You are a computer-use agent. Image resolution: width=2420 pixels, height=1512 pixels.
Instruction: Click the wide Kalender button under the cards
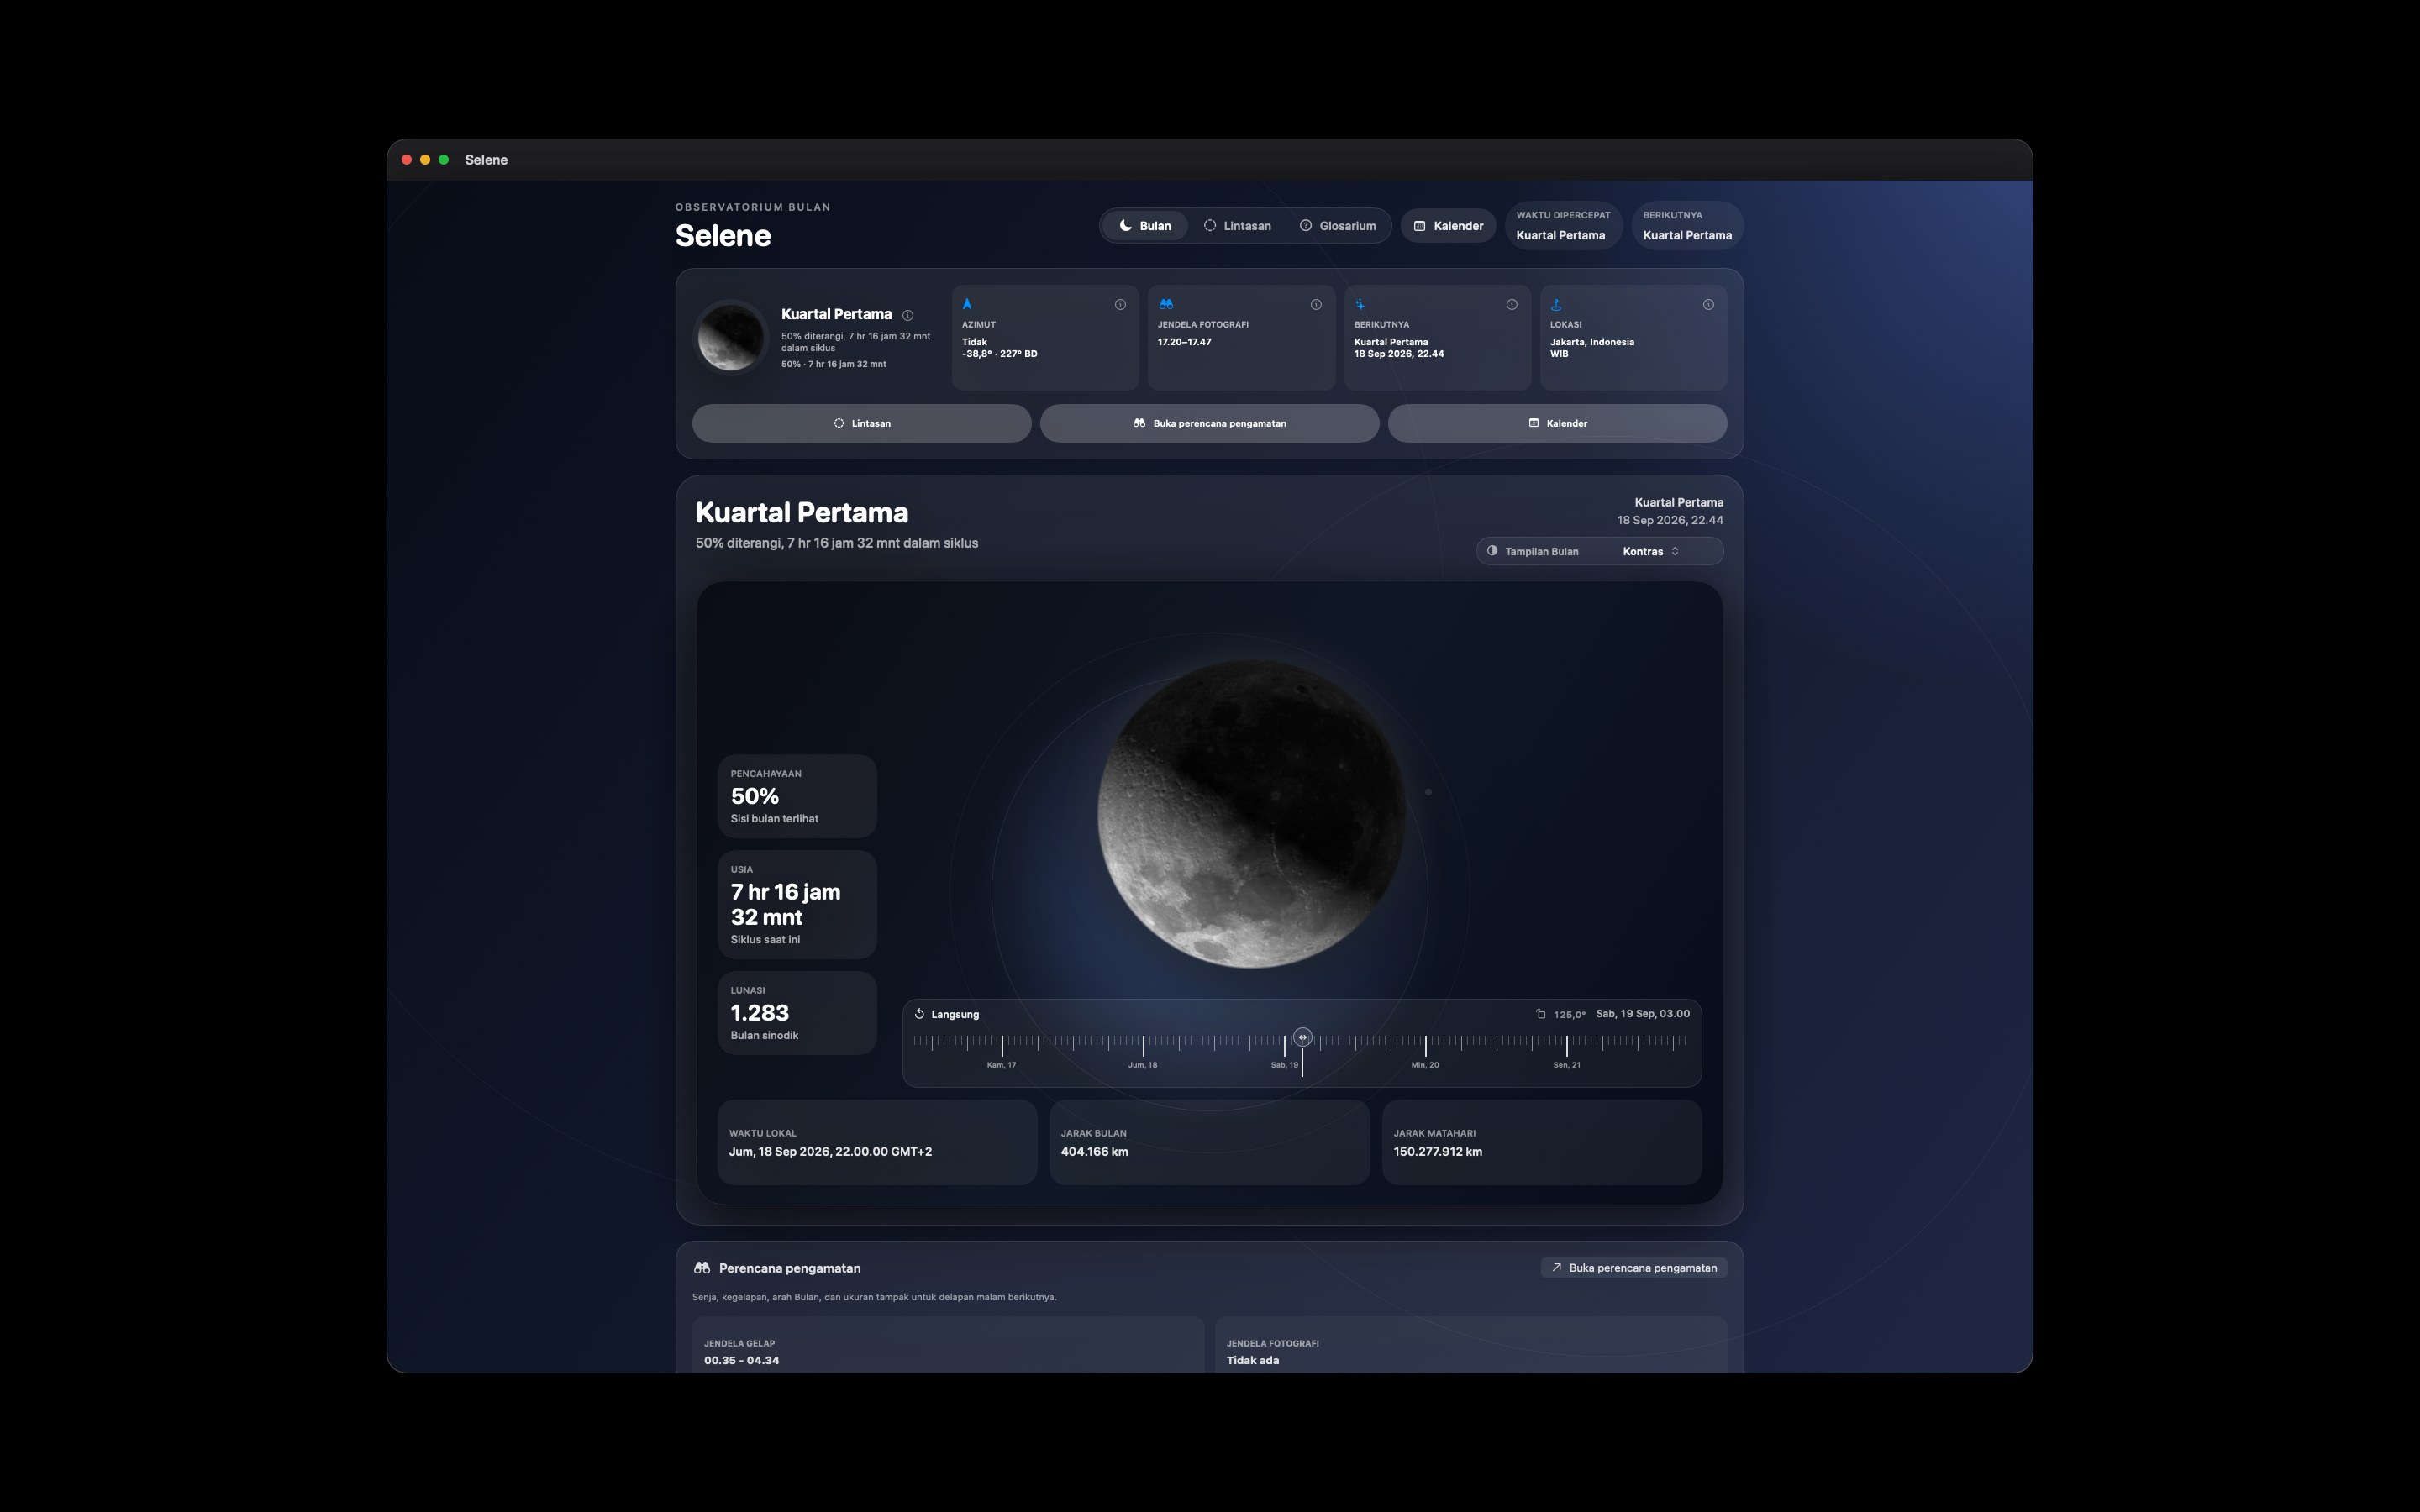1557,423
